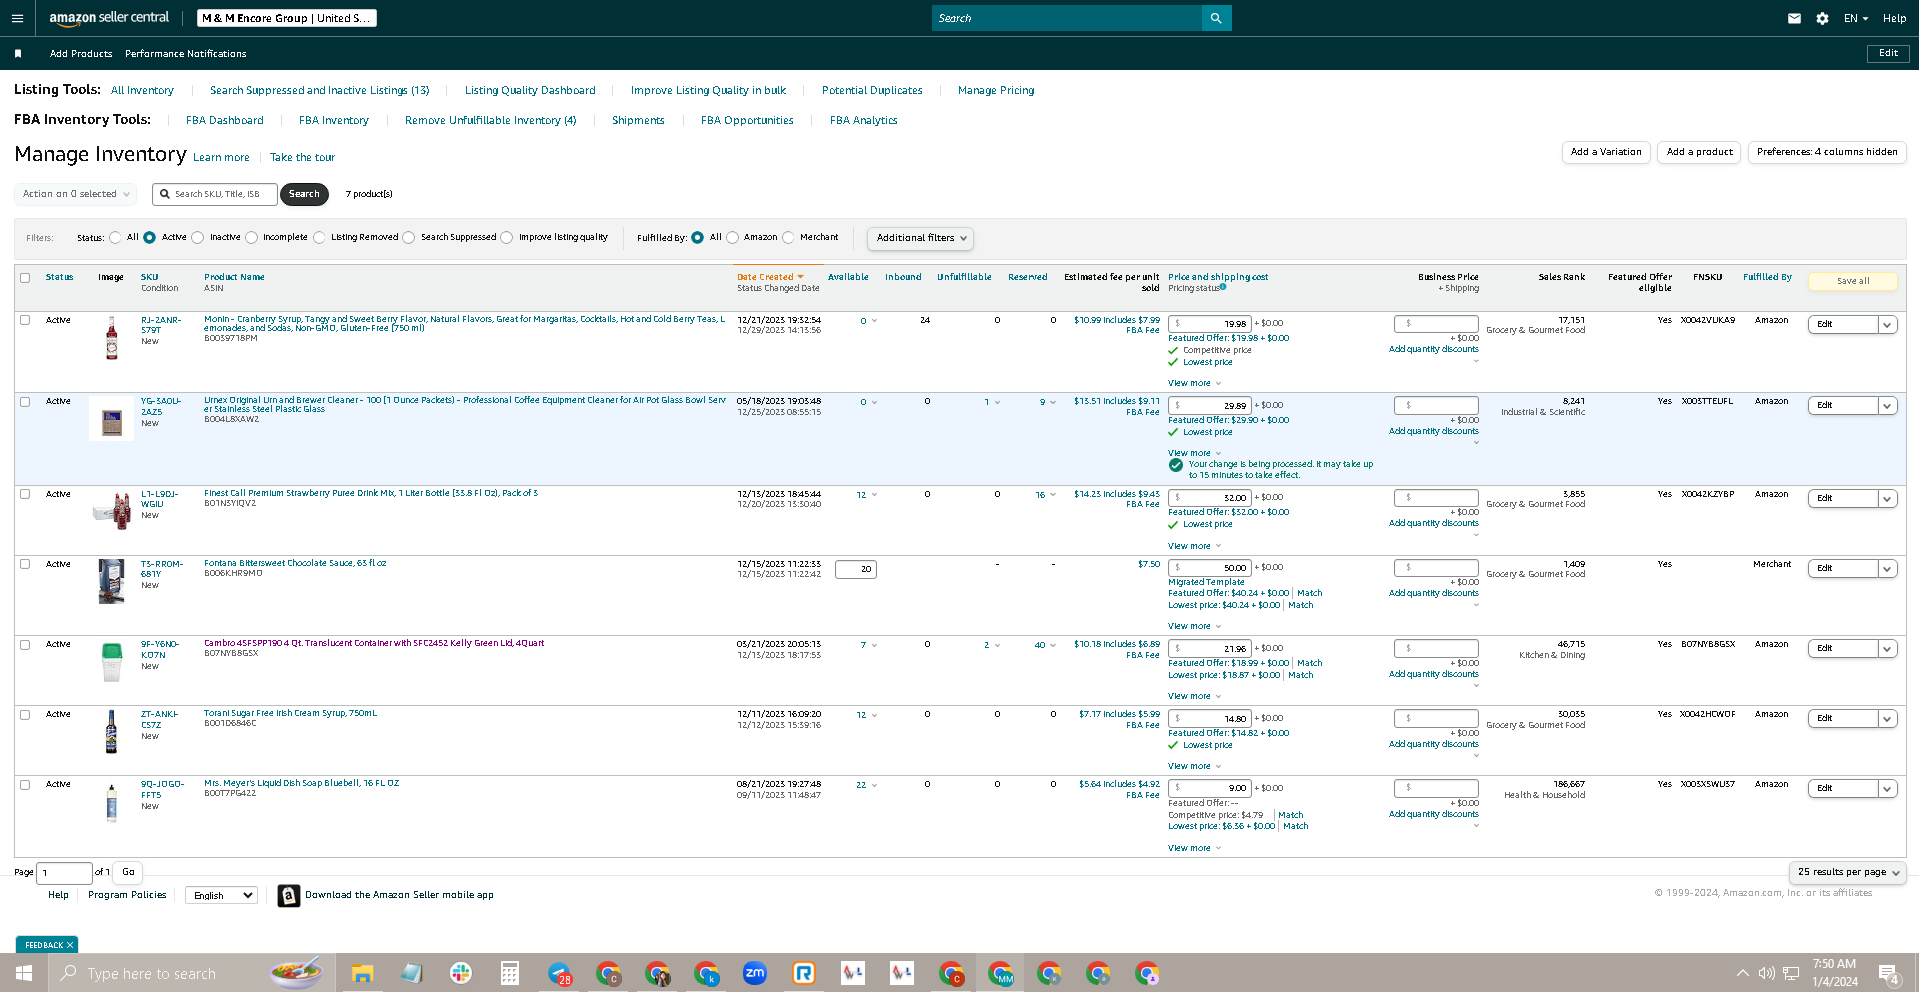The image size is (1919, 992).
Task: Sort by Date Created arrow
Action: point(800,277)
